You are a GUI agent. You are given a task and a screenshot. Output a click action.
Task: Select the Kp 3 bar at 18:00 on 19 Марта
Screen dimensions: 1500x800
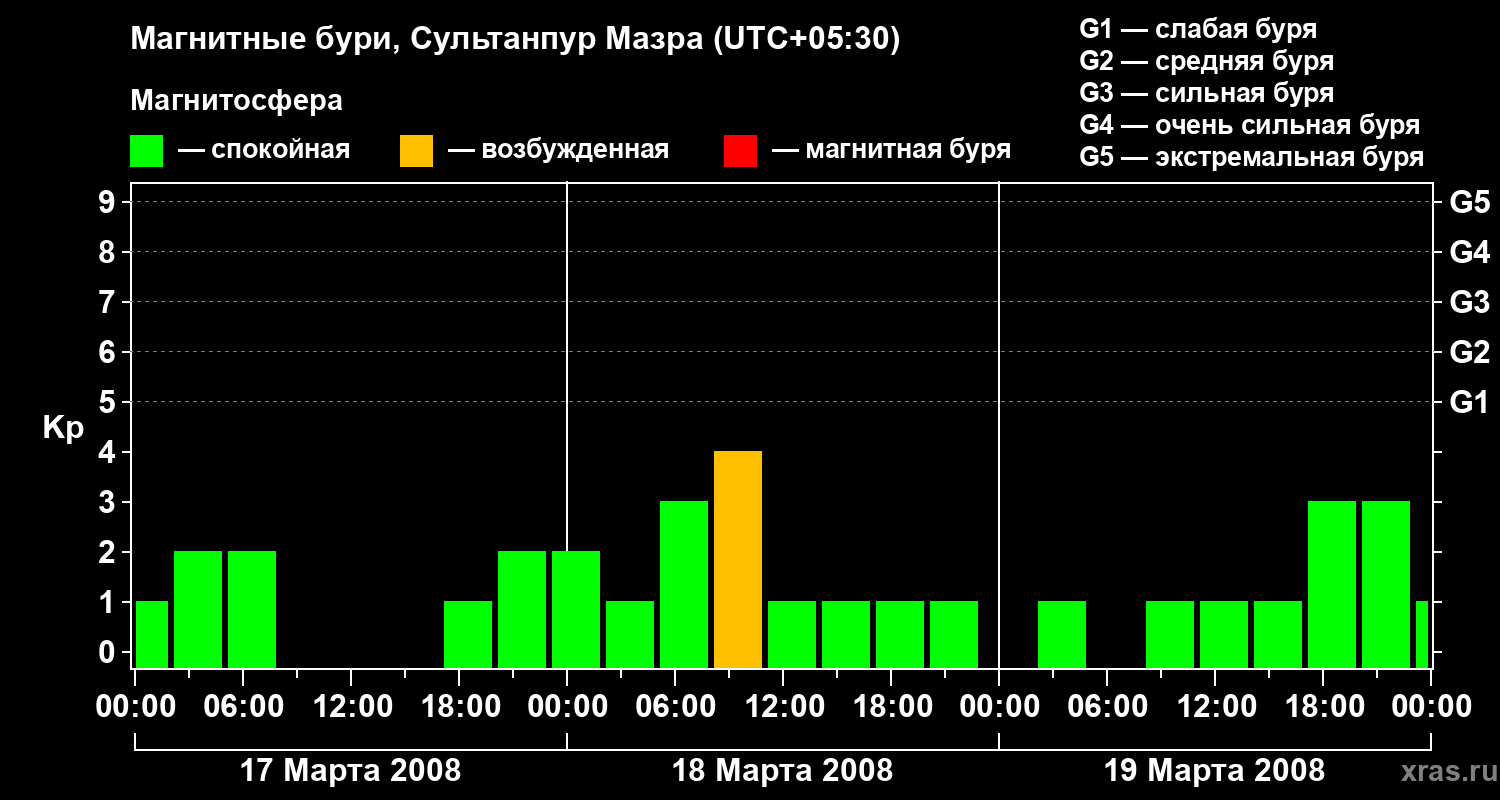pyautogui.click(x=1332, y=584)
